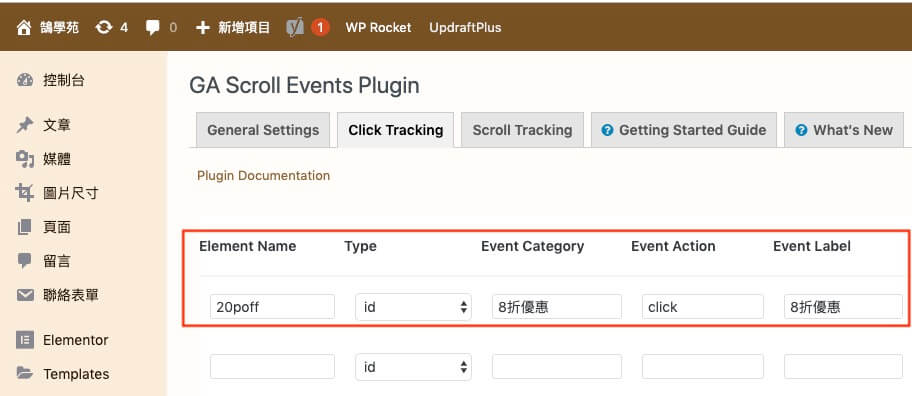Open the site home icon 鵠學苑
Image resolution: width=912 pixels, height=396 pixels.
coord(24,27)
